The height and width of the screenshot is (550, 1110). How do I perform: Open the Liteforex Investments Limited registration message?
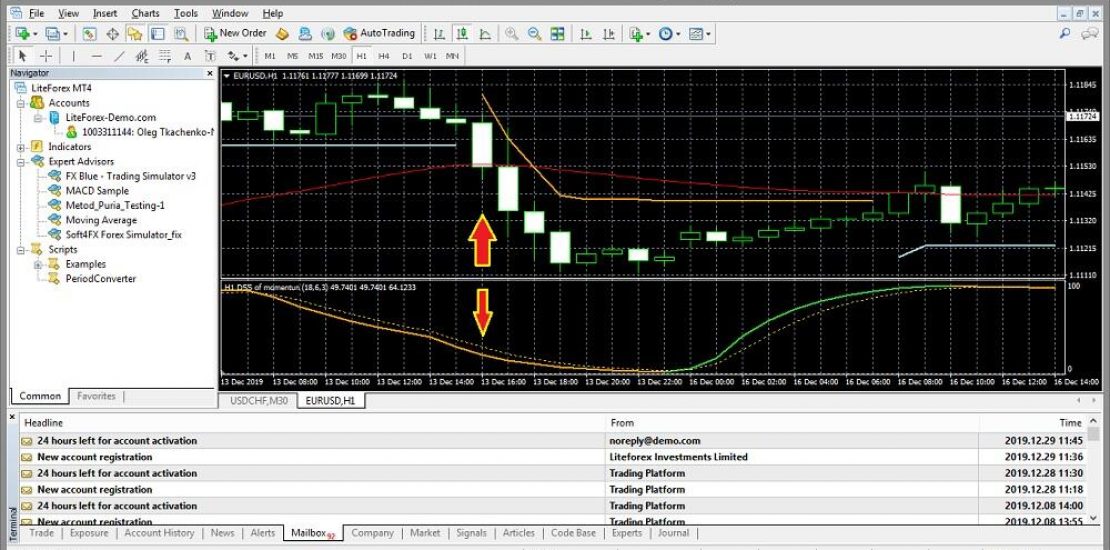coord(95,457)
